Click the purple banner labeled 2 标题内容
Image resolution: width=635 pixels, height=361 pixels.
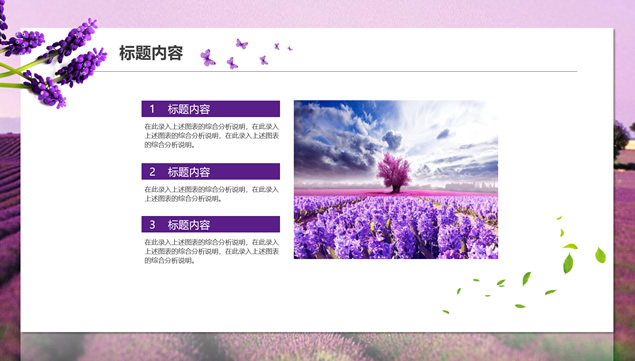[x=211, y=171]
